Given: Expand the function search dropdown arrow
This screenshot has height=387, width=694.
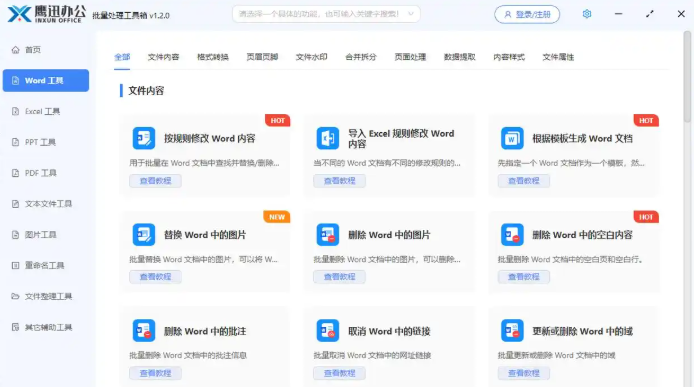Looking at the screenshot, I should 411,14.
